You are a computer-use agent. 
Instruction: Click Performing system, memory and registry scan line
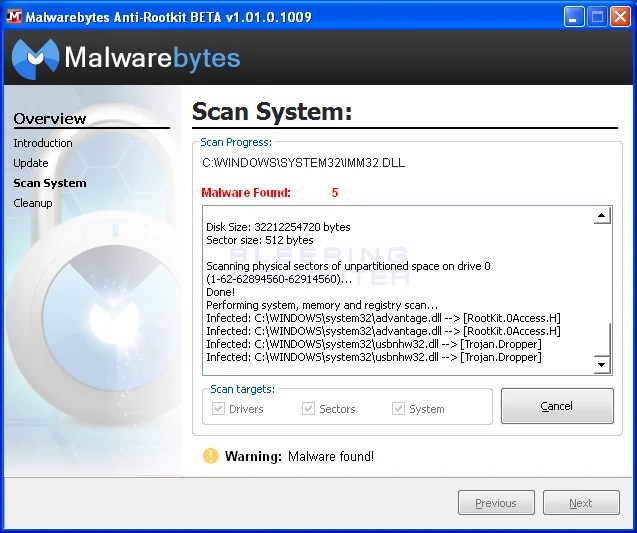pos(322,305)
